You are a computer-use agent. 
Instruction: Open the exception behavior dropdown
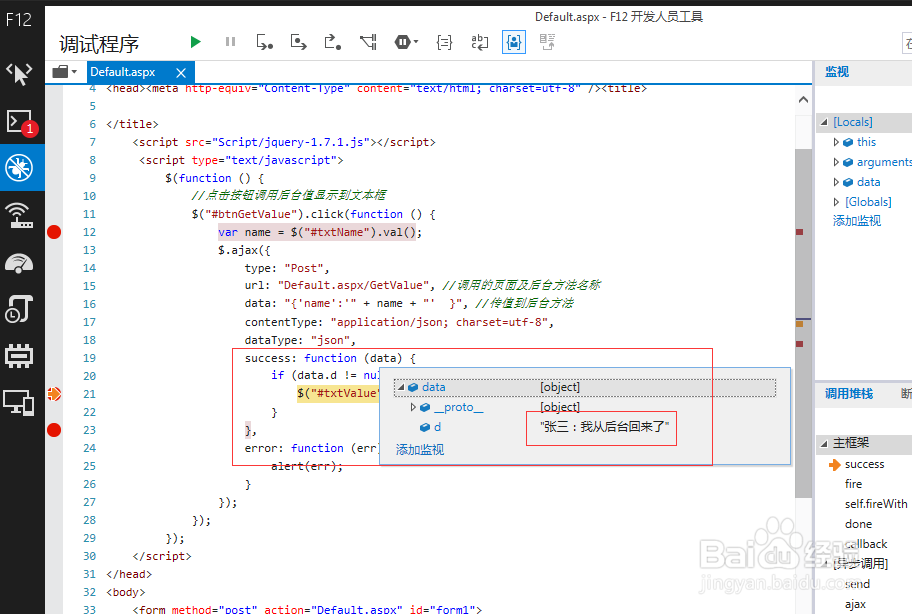click(406, 42)
